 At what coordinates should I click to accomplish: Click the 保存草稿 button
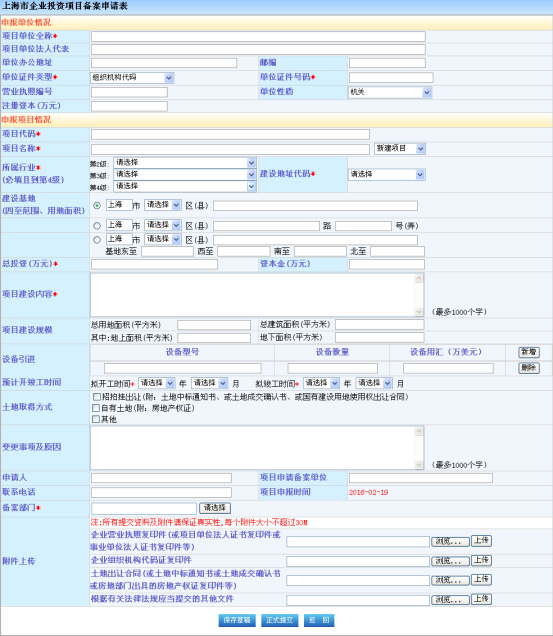[x=237, y=620]
